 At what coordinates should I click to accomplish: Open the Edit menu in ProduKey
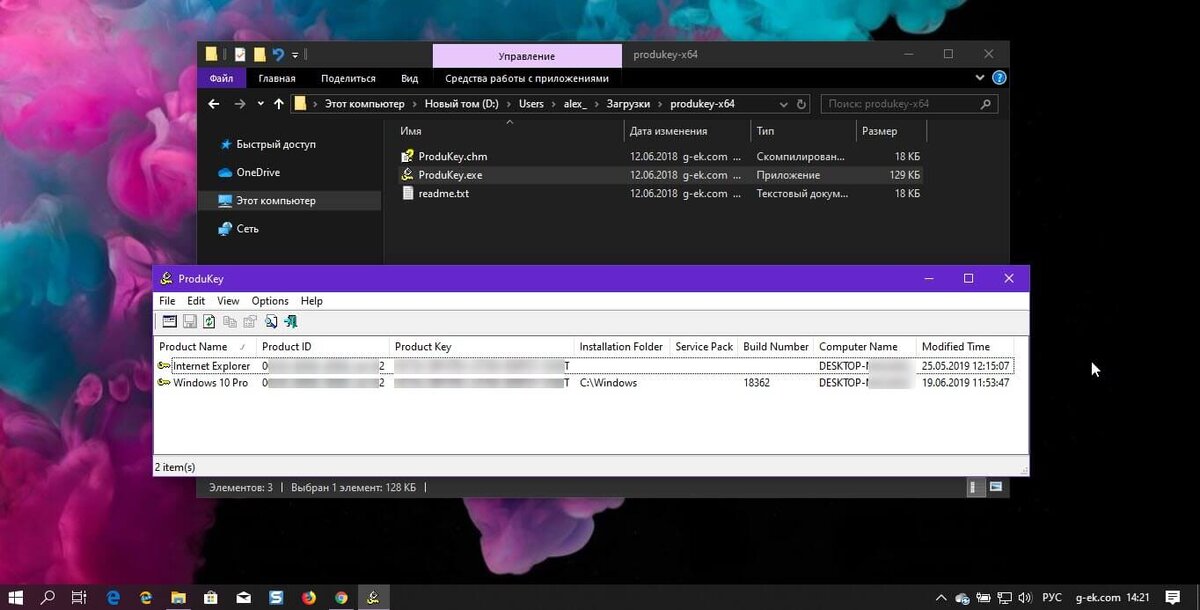[x=196, y=301]
